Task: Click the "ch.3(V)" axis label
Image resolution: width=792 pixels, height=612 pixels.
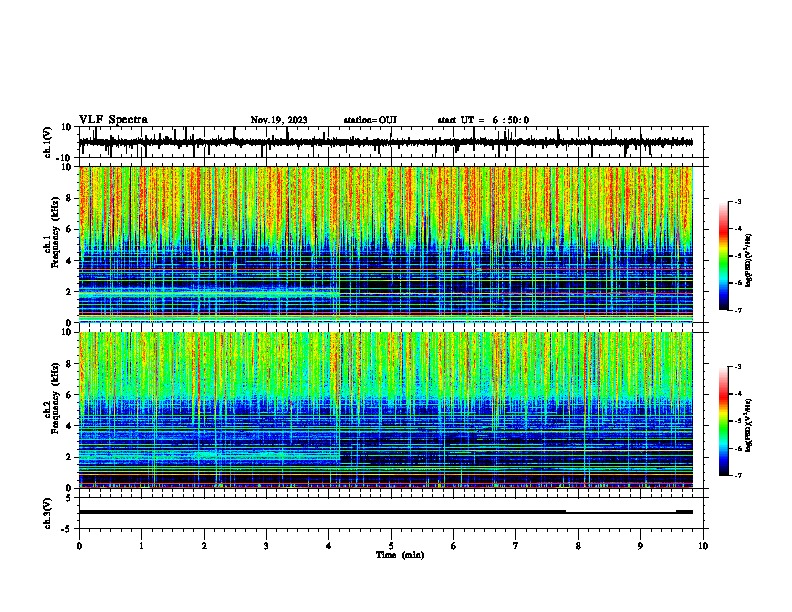Action: point(48,514)
